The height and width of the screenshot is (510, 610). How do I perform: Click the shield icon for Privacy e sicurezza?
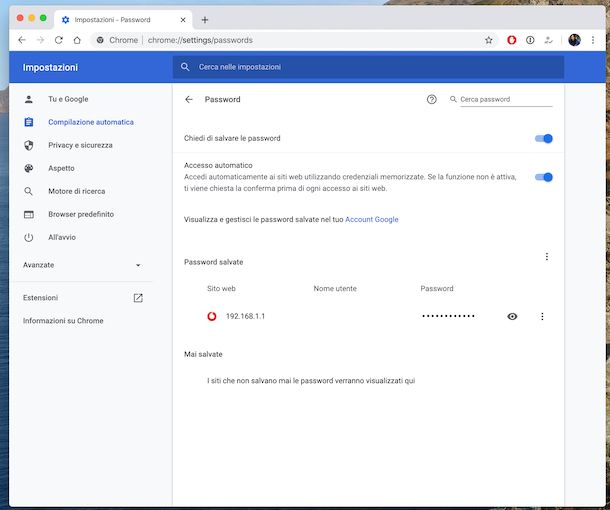(x=28, y=145)
